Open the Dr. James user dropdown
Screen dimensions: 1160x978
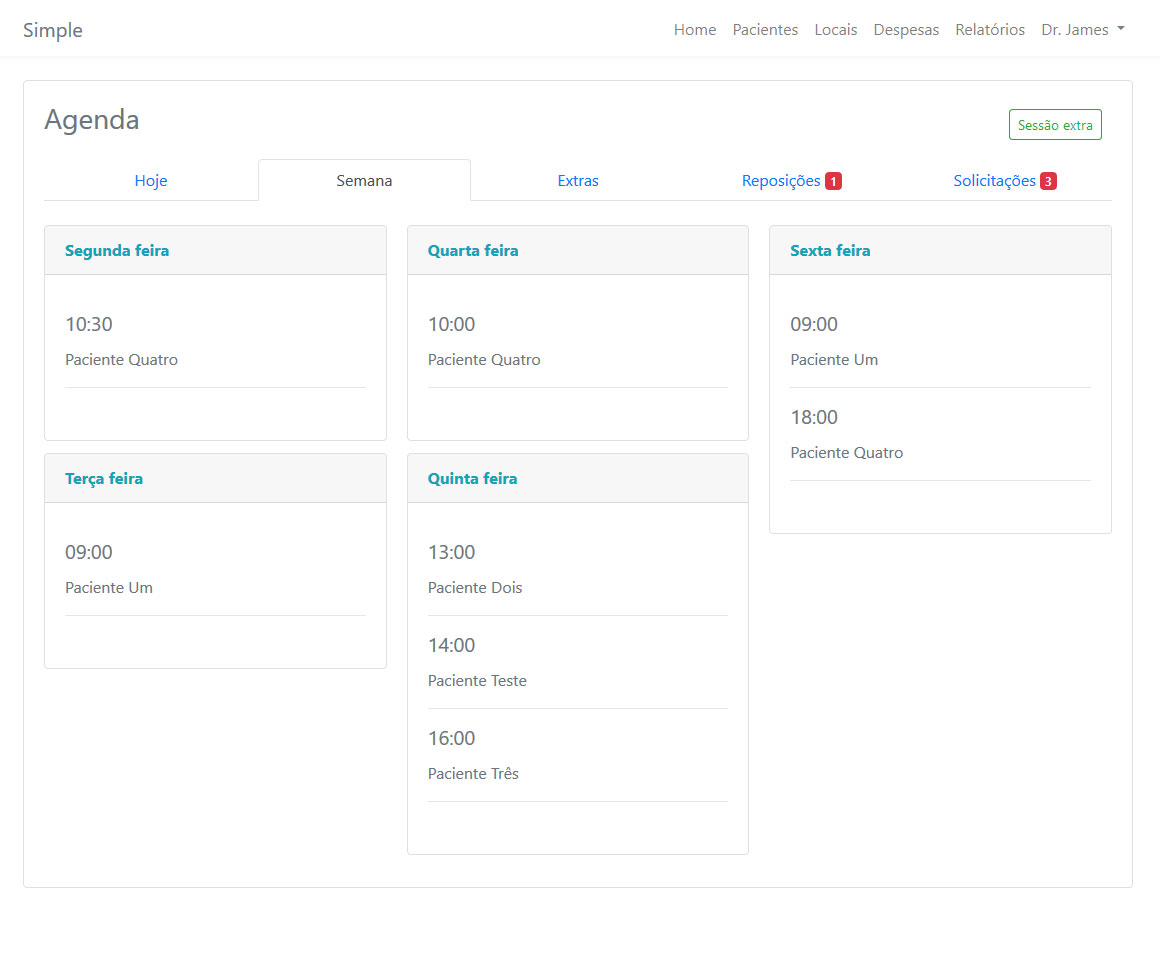[1082, 30]
